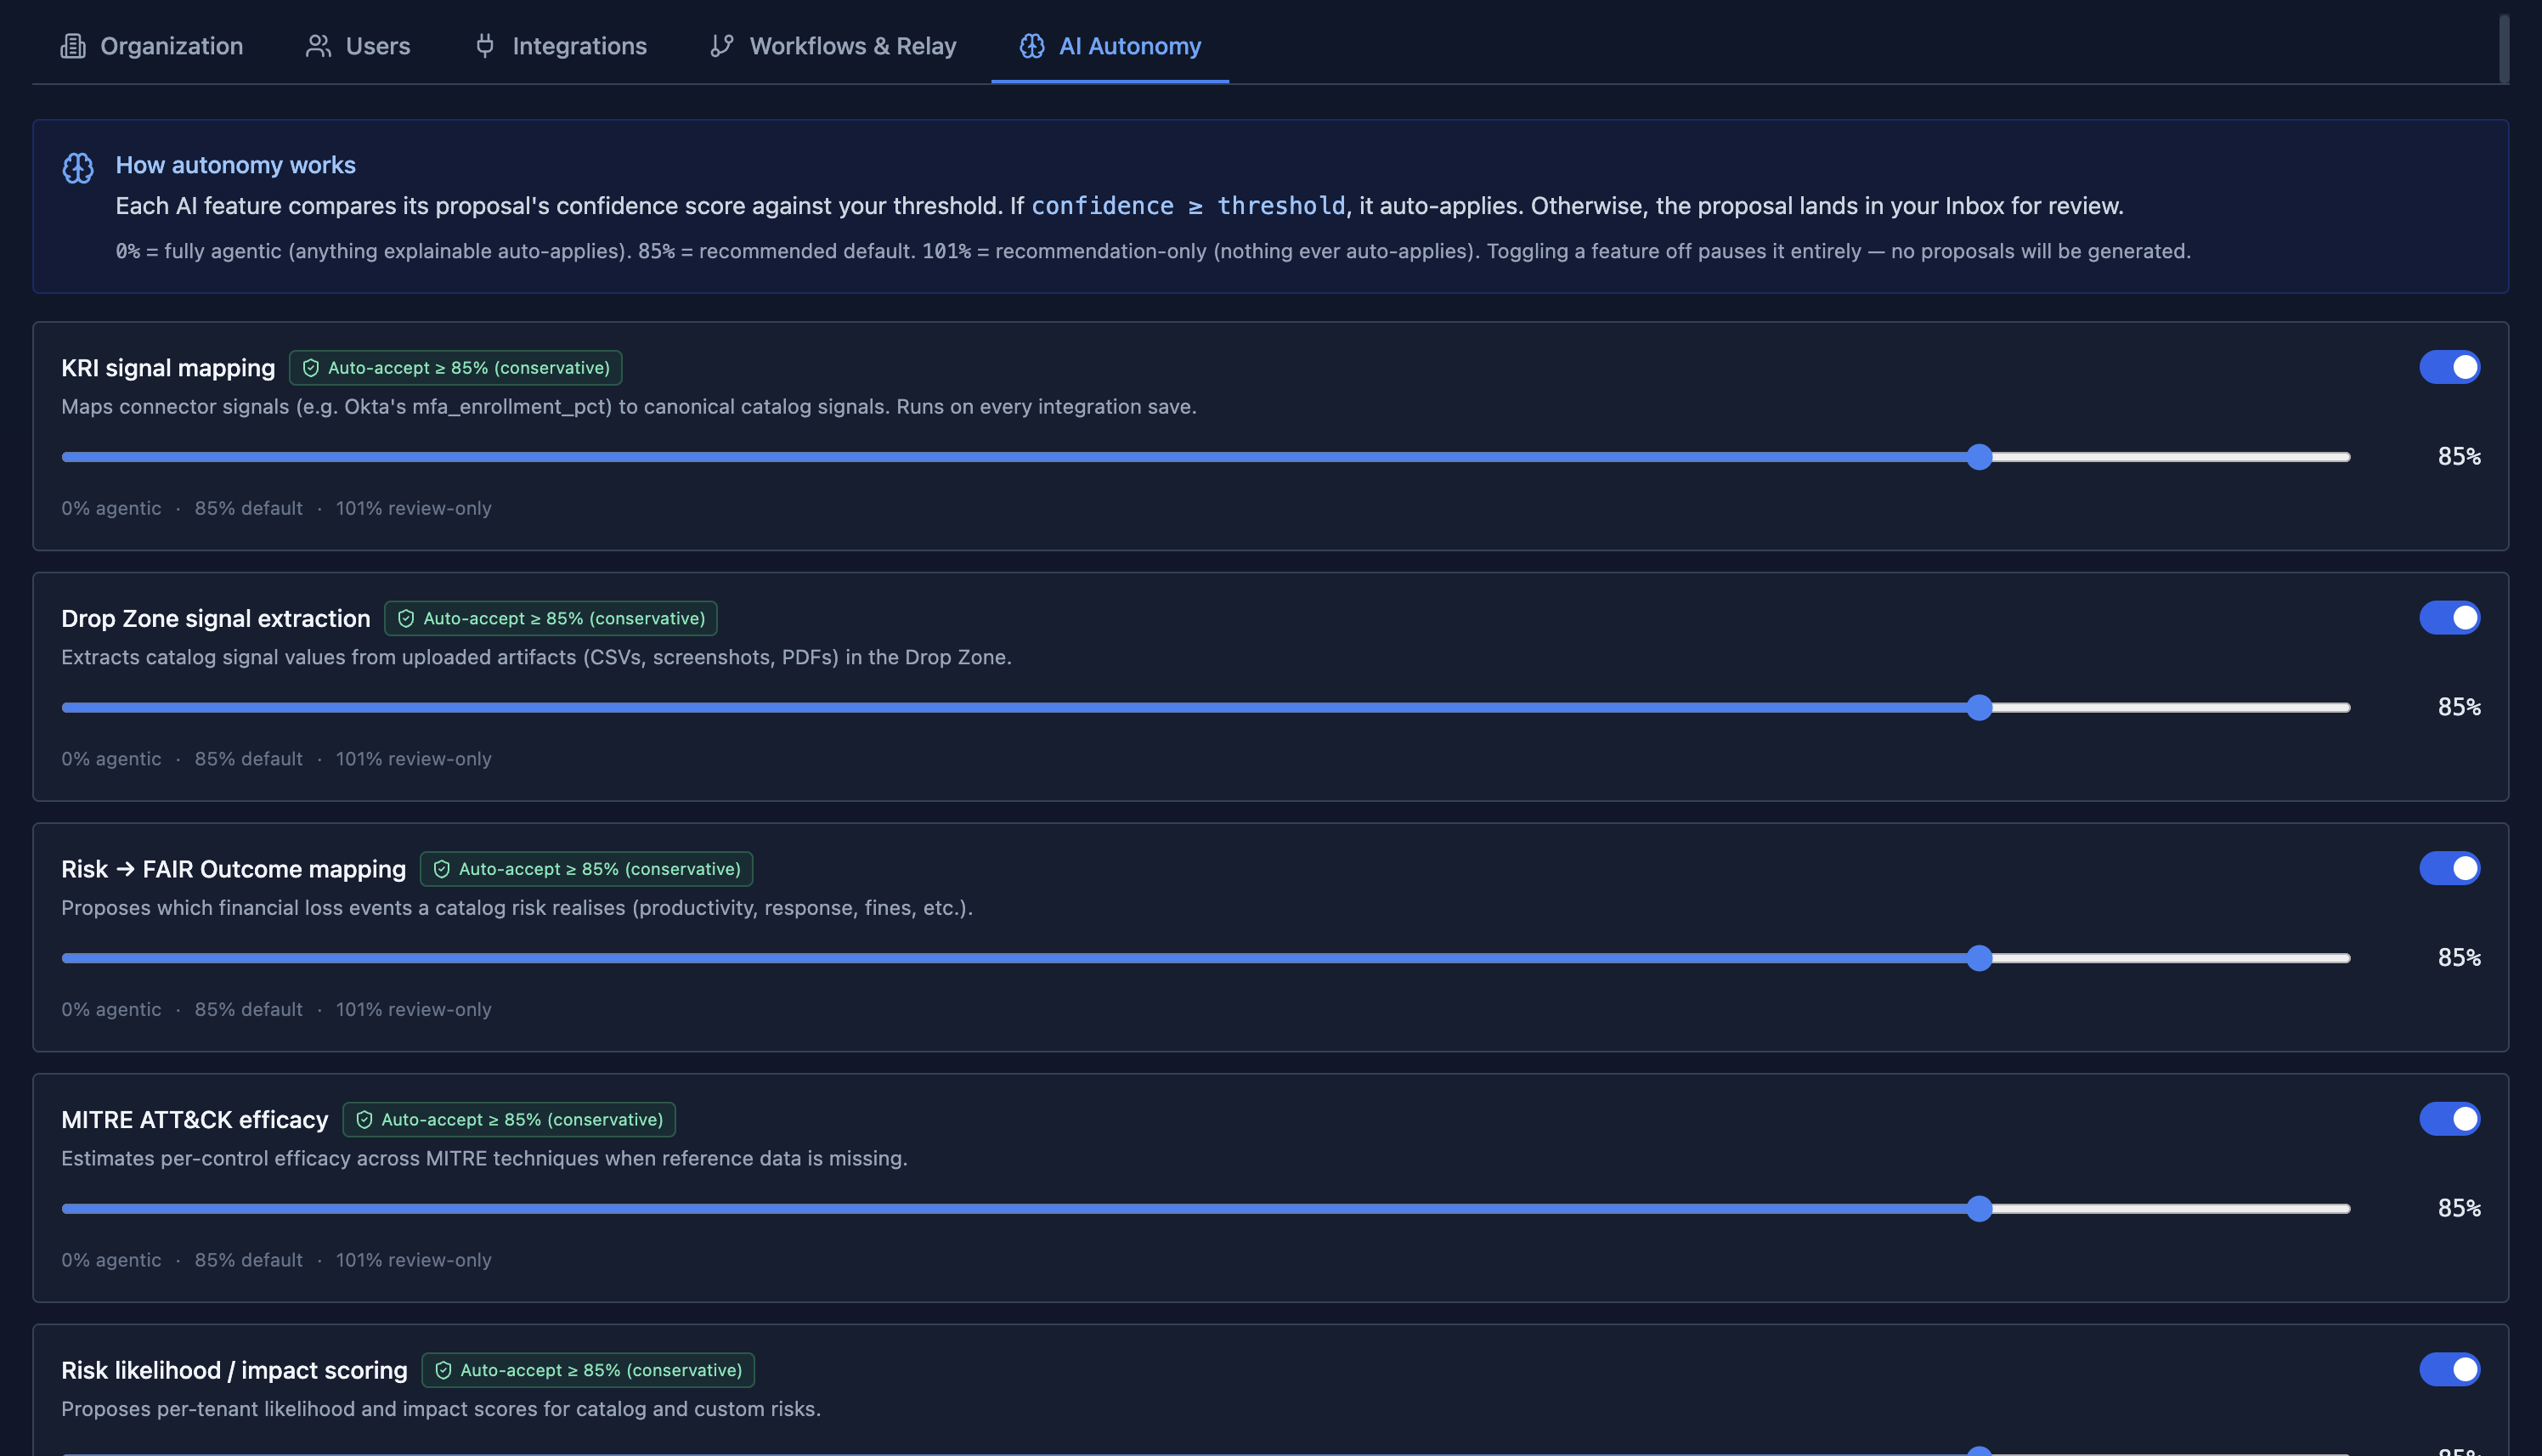This screenshot has width=2542, height=1456.
Task: Click the KRI signal mapping title
Action: [x=168, y=368]
